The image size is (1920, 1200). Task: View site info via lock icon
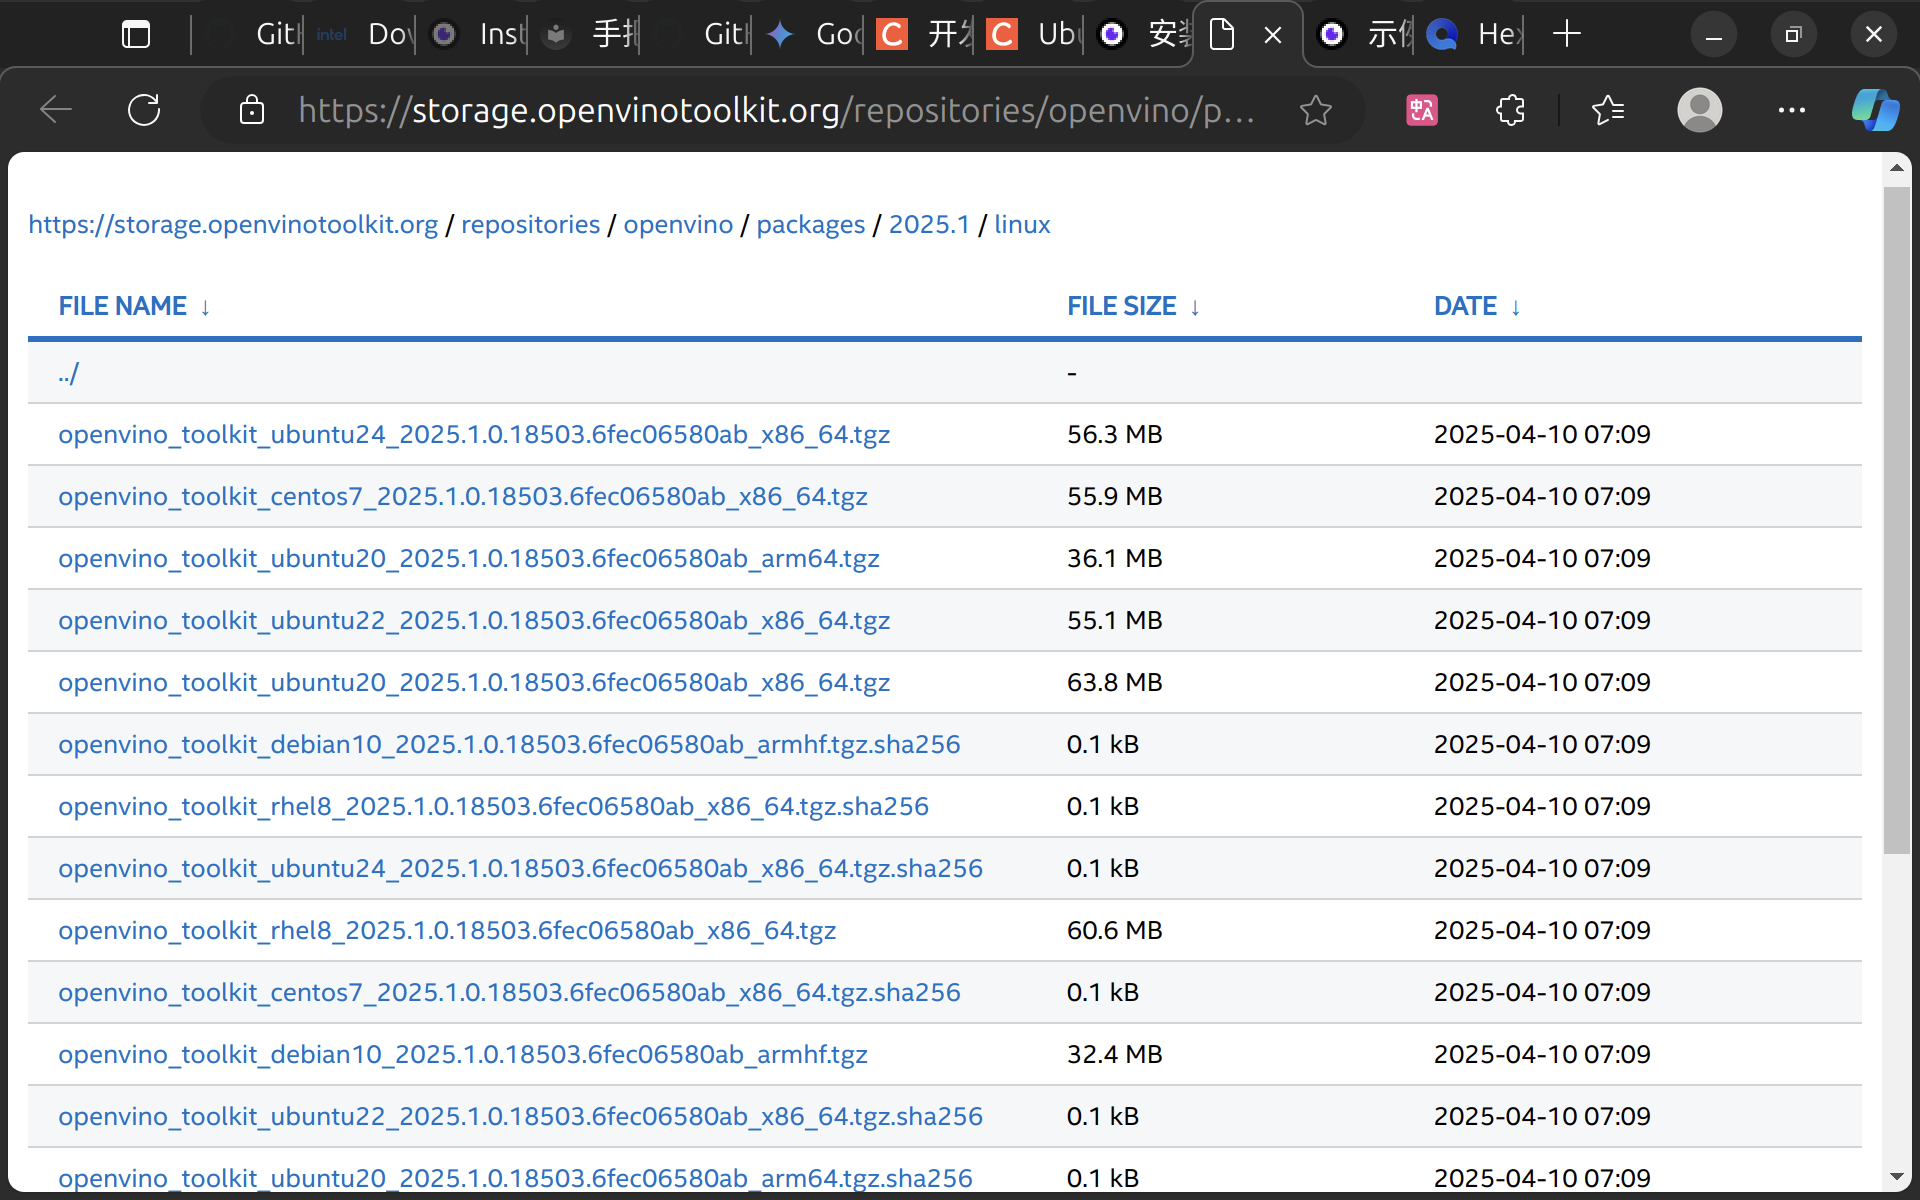[252, 110]
